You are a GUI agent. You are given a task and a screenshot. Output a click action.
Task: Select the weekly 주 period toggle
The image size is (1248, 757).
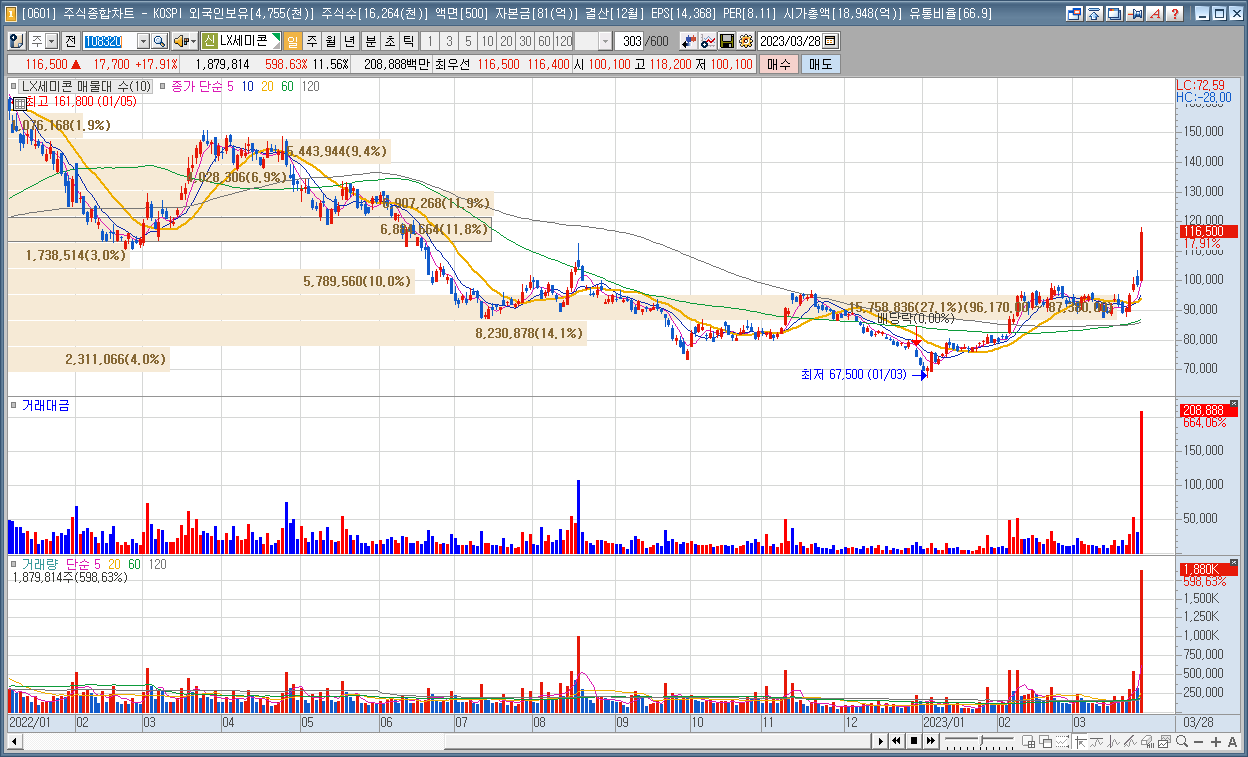(311, 41)
